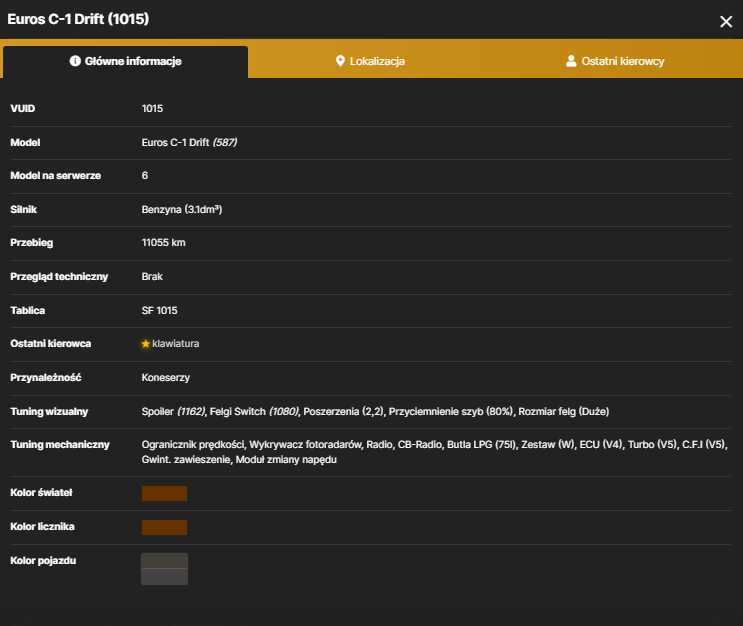The height and width of the screenshot is (626, 743).
Task: Click the Przynależność value Koneserzy
Action: click(165, 378)
